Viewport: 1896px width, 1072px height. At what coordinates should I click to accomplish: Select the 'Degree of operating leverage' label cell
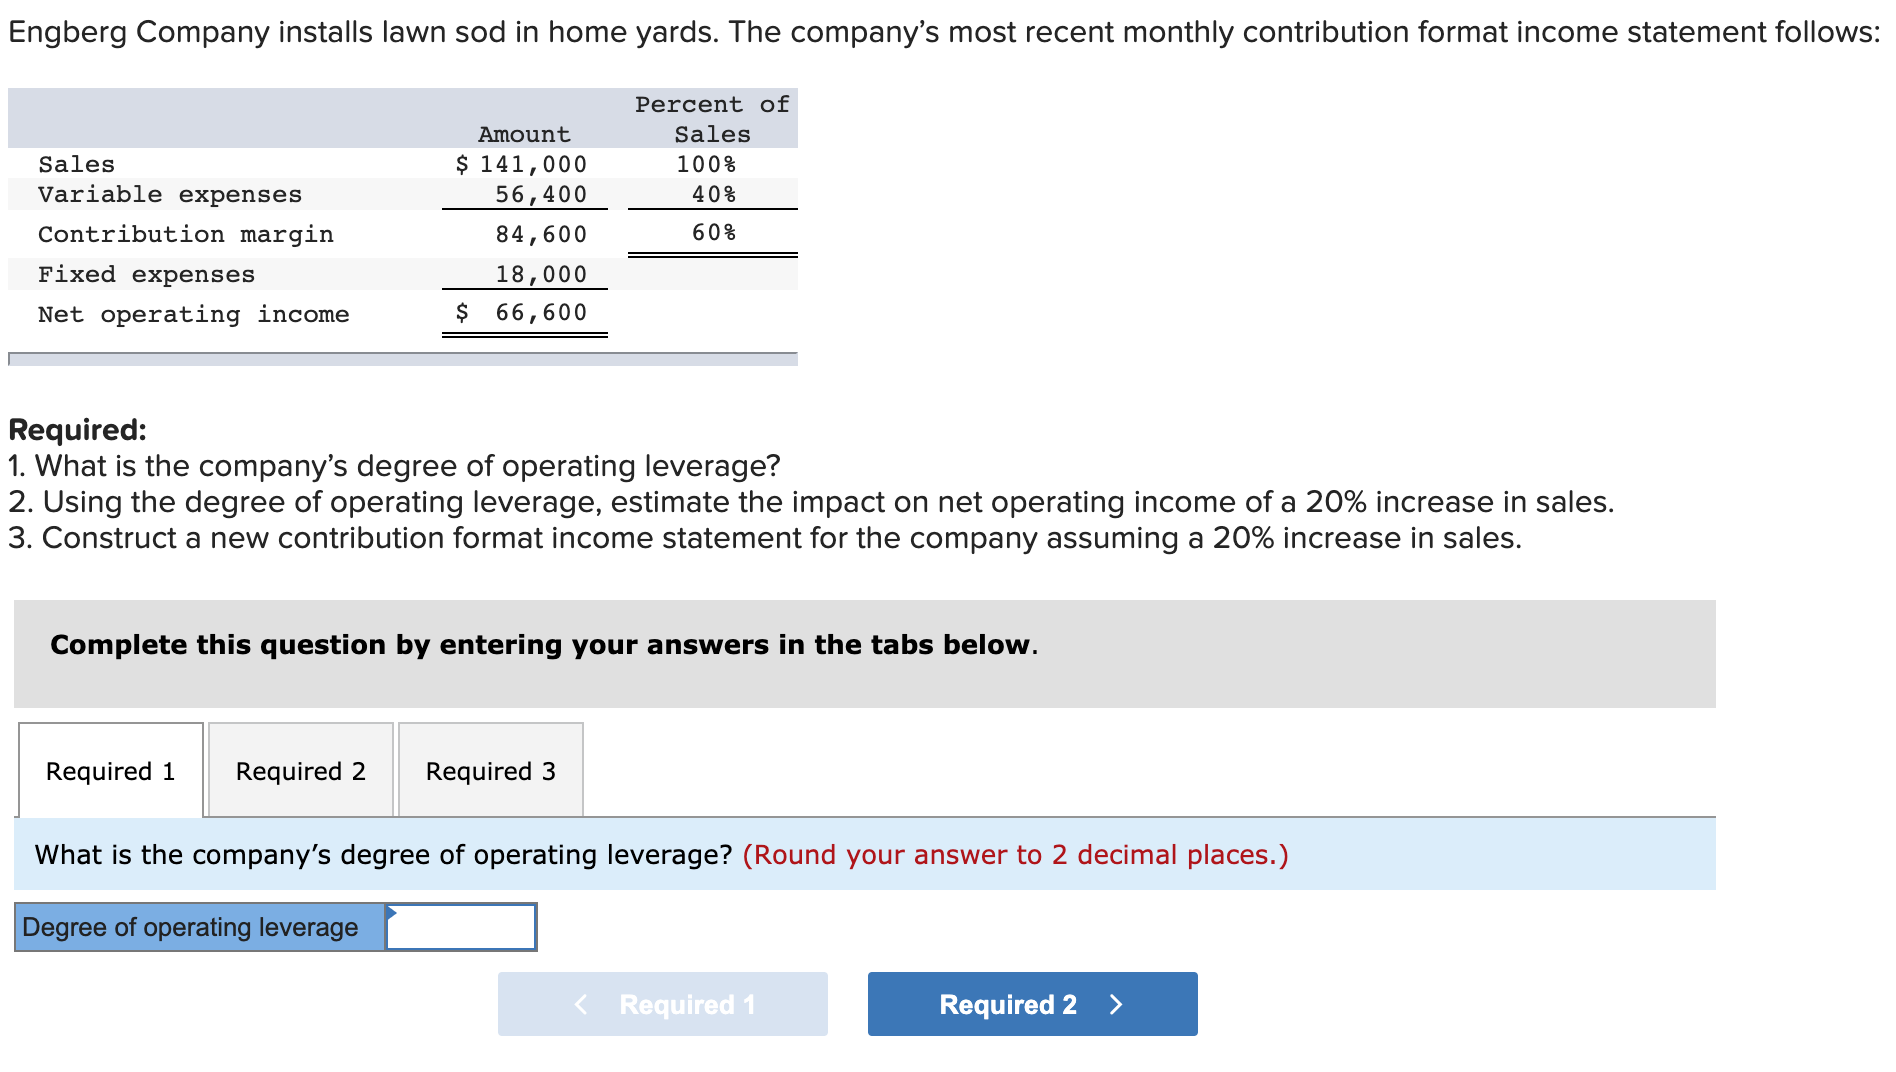197,926
